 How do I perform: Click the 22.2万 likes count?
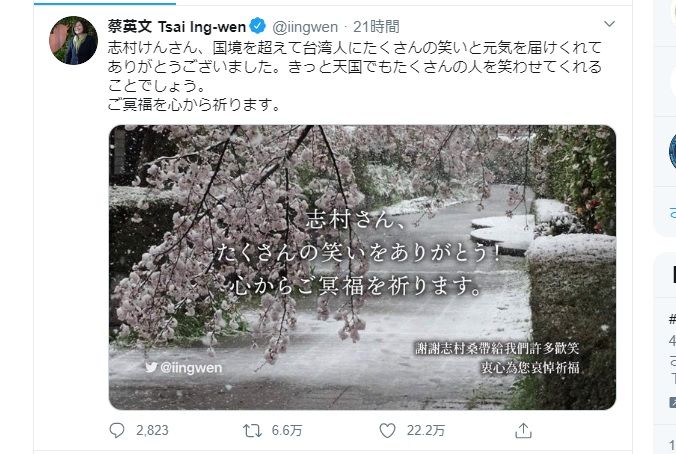(x=426, y=430)
